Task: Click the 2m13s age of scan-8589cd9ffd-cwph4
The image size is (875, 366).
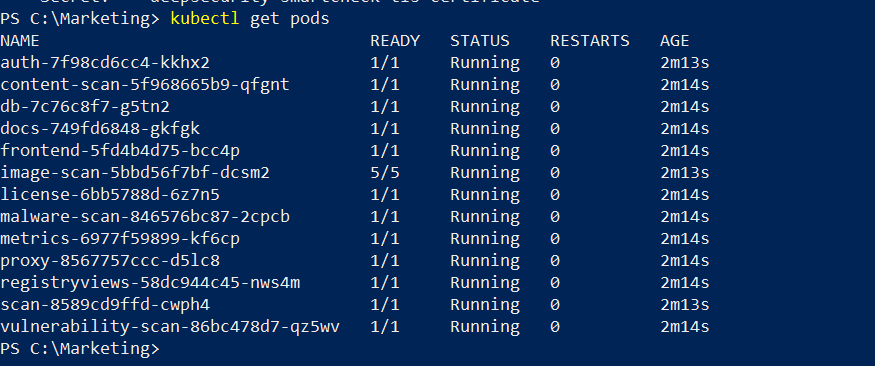Action: click(685, 305)
